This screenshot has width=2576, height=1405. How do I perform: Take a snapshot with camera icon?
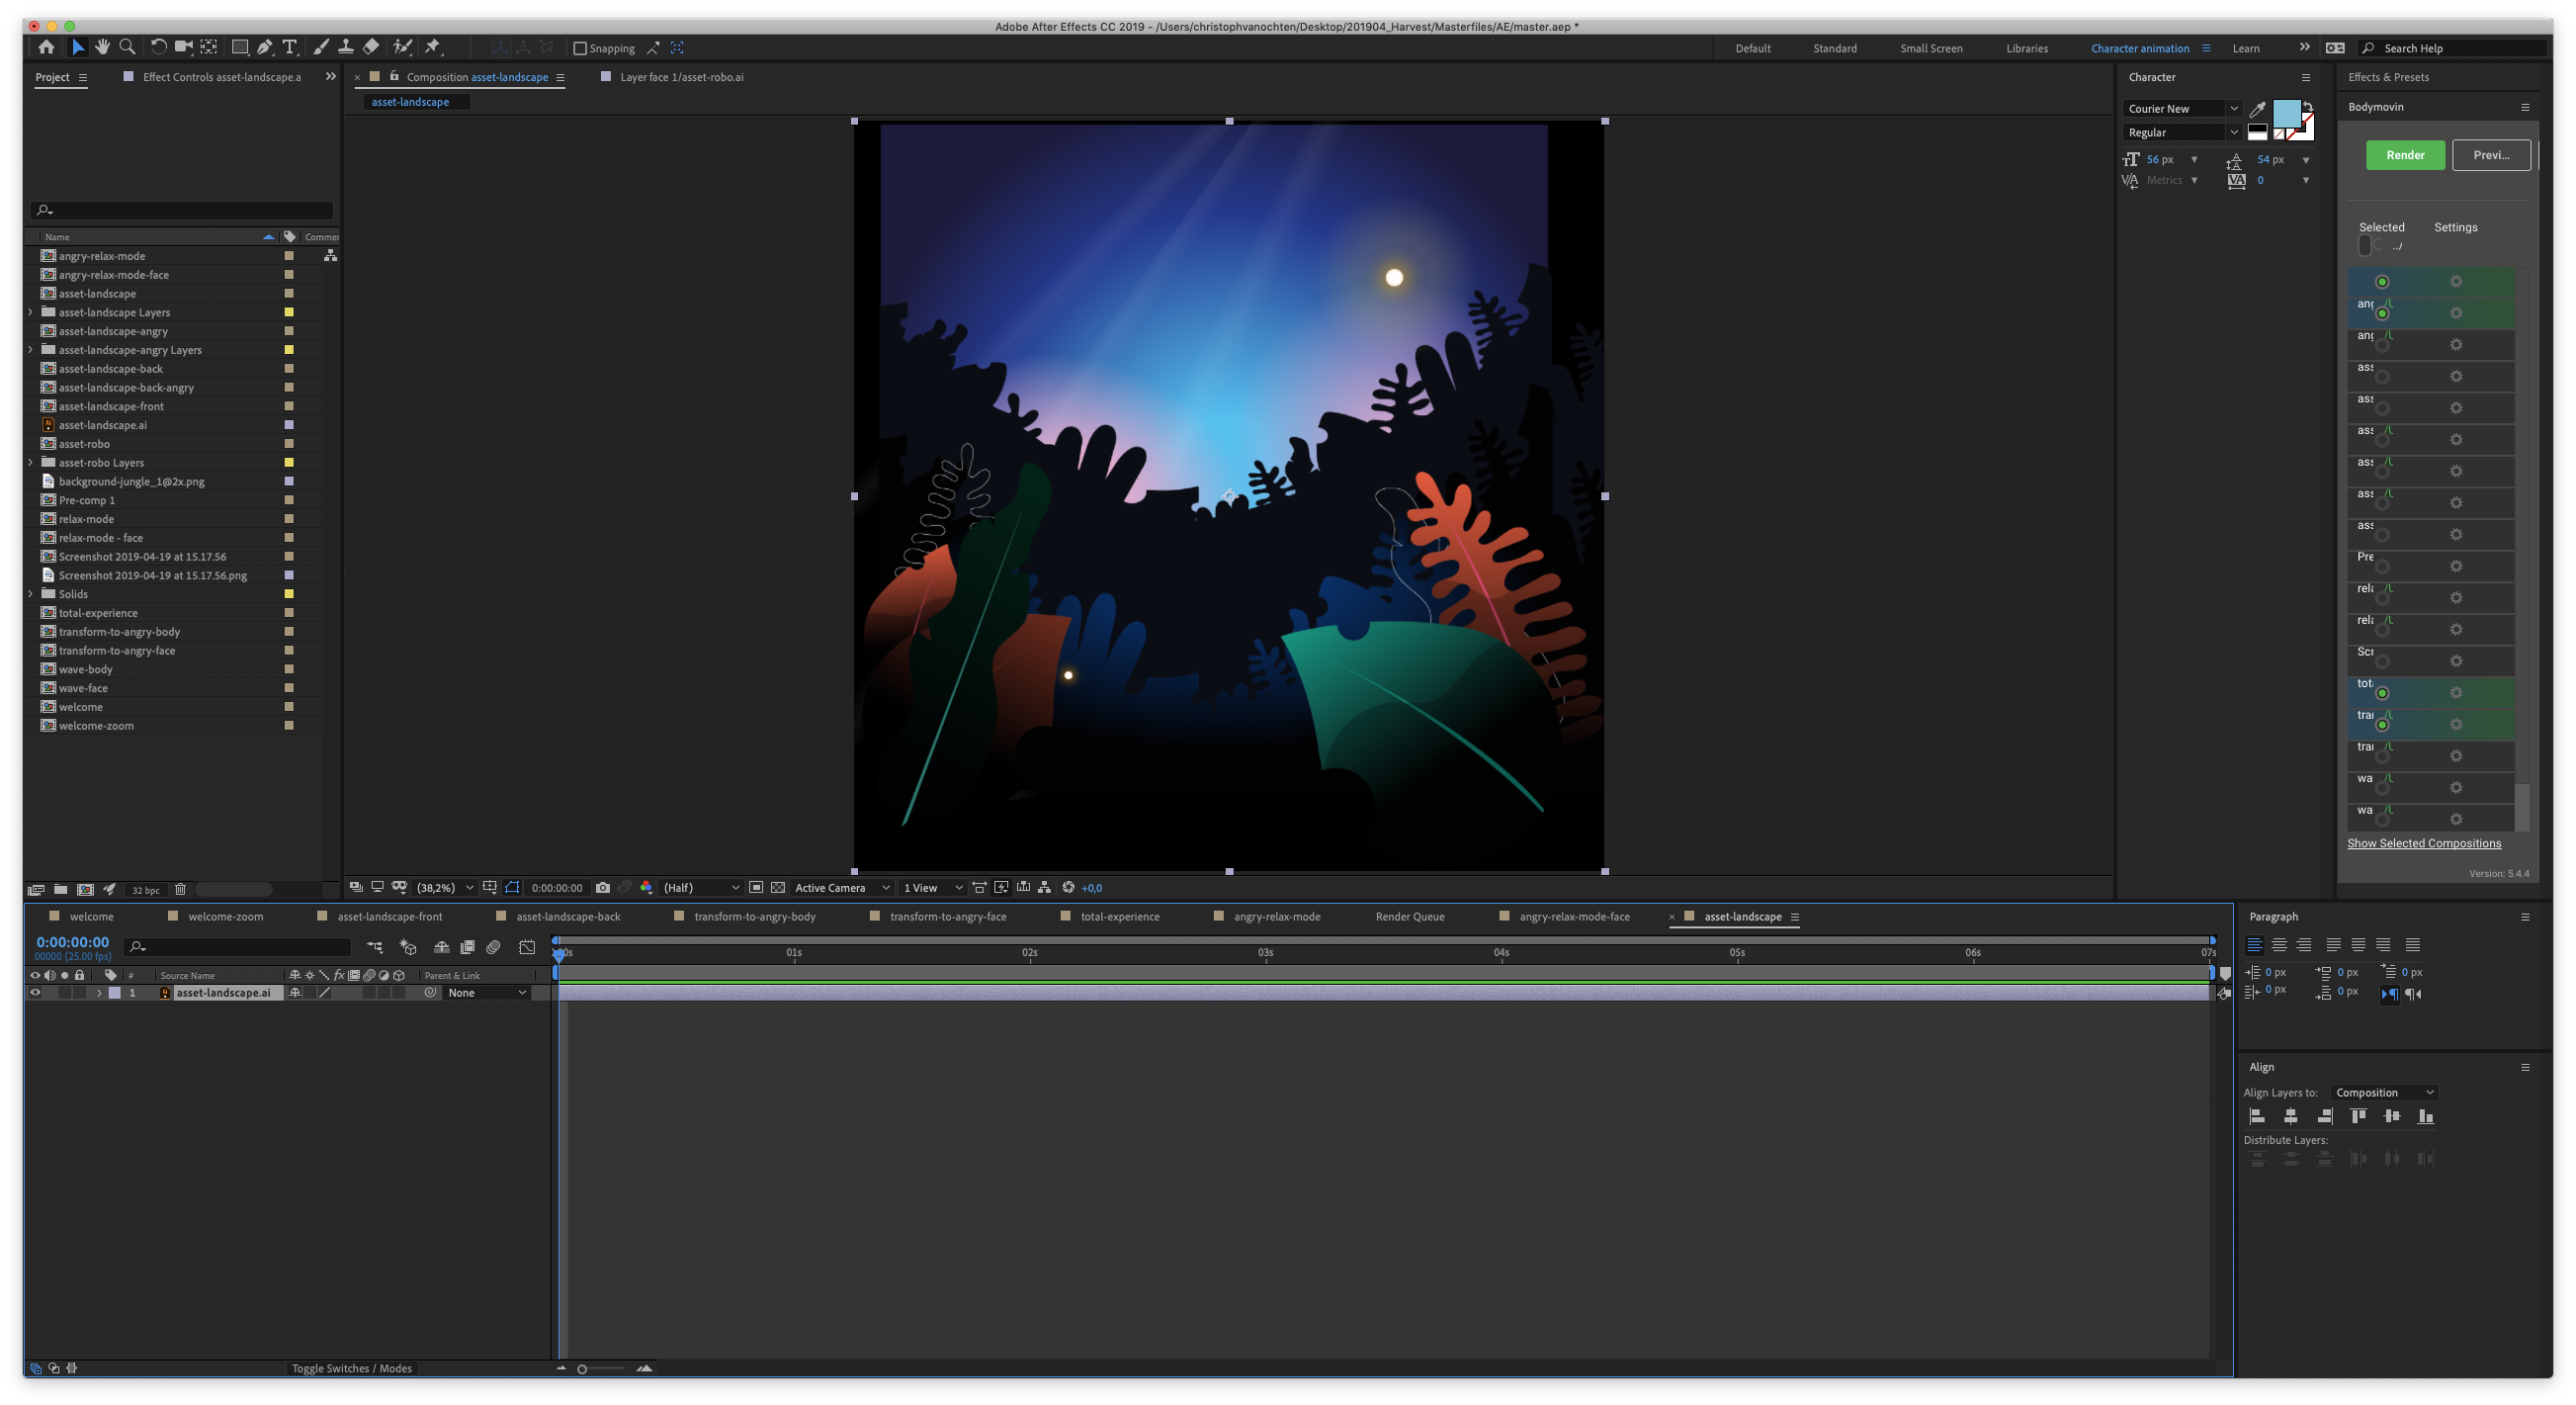pos(603,887)
